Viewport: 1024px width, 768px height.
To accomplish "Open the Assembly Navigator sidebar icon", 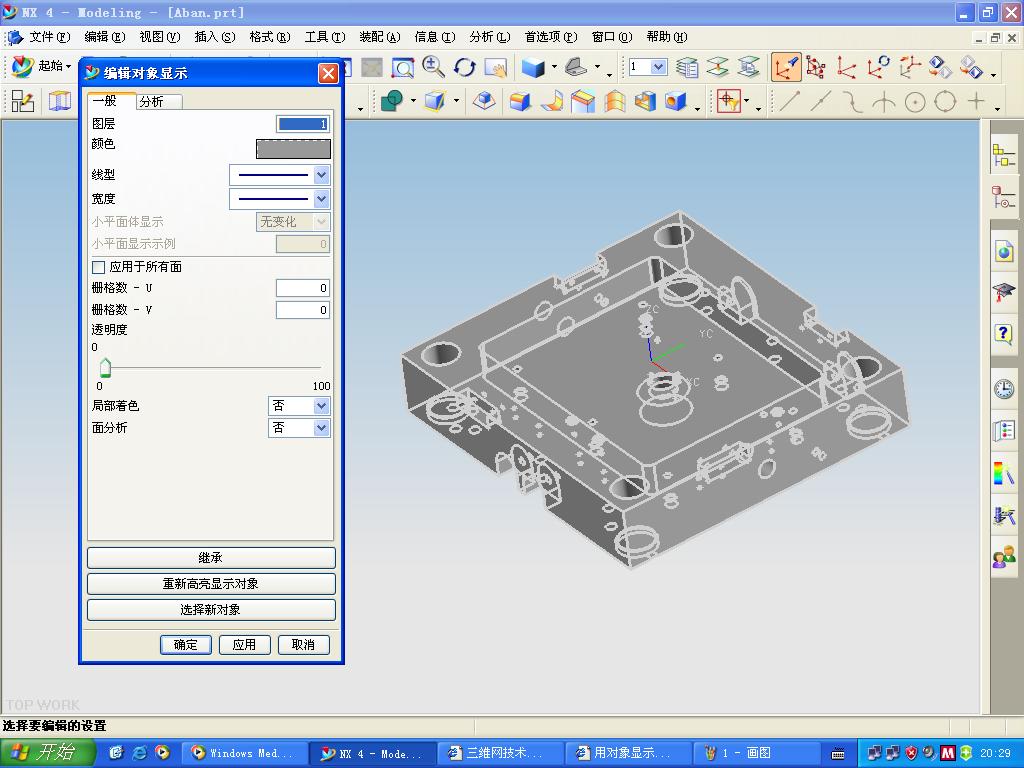I will point(1004,157).
